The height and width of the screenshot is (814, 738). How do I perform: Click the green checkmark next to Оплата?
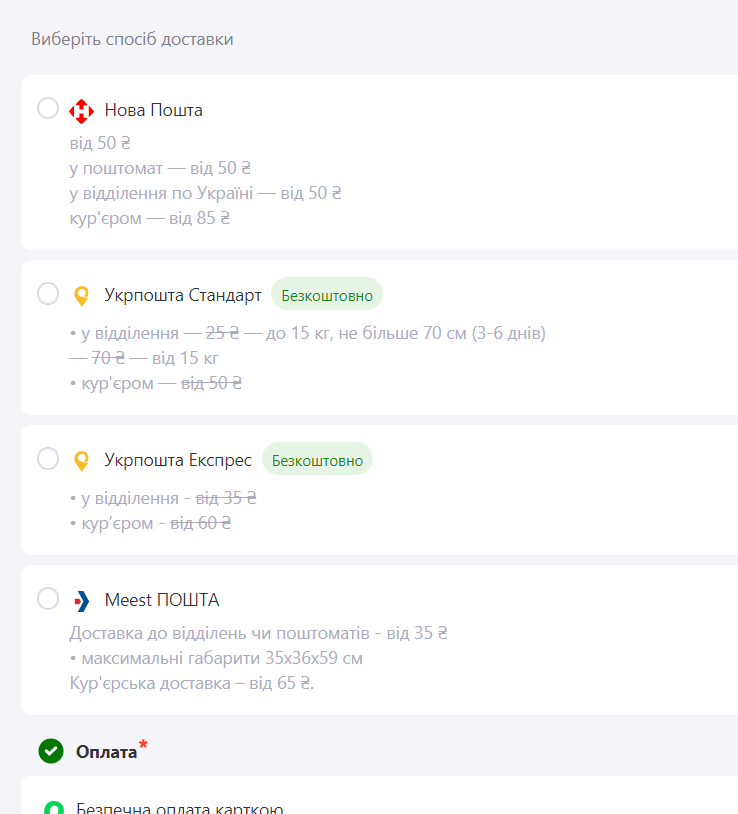click(51, 751)
